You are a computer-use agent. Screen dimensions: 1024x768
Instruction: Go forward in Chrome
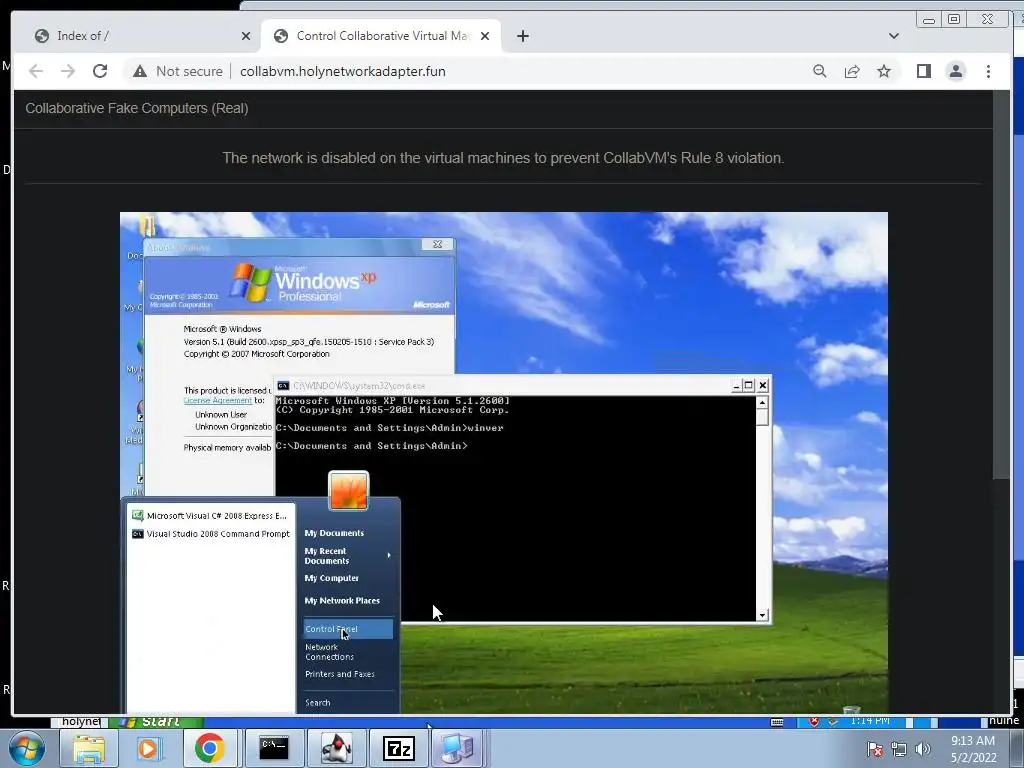tap(68, 71)
